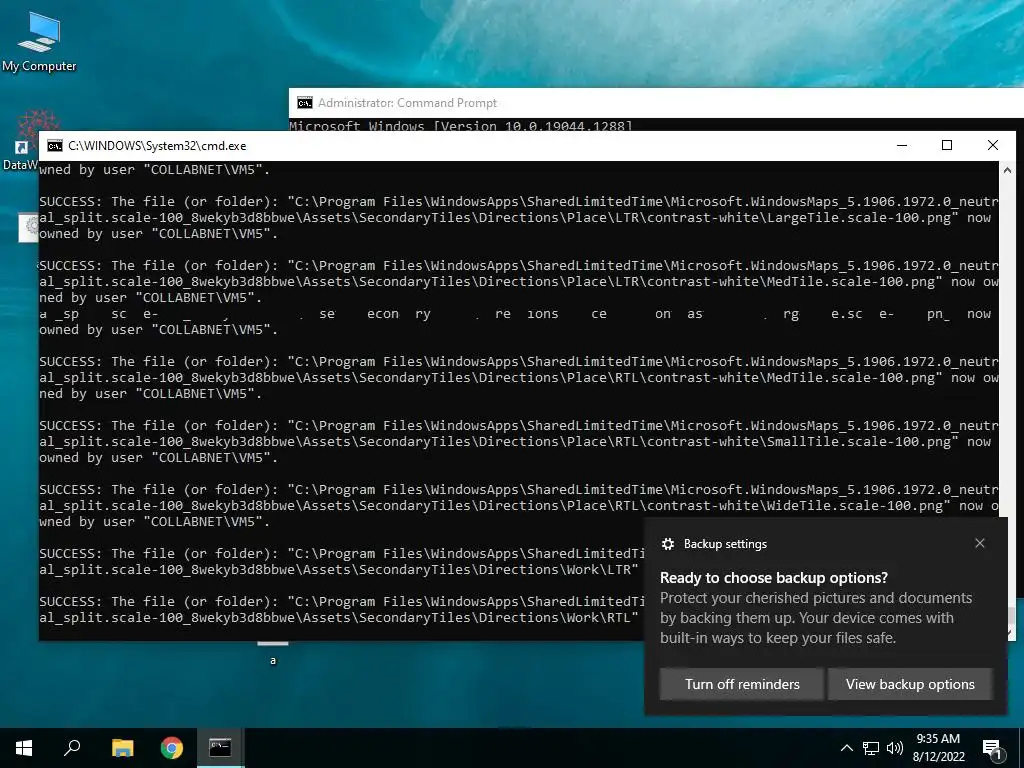Launch Google Chrome from taskbar
This screenshot has height=768, width=1024.
[172, 748]
